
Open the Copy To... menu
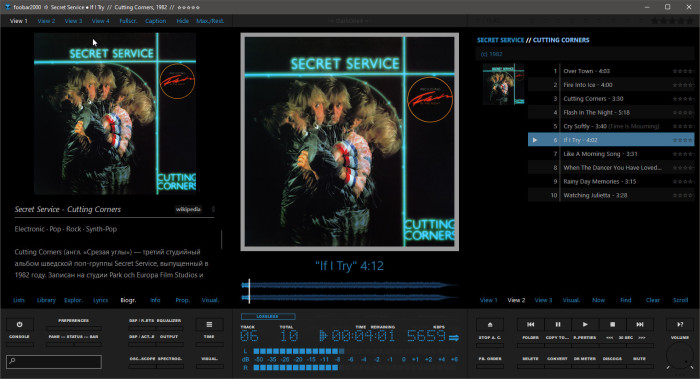pos(557,337)
